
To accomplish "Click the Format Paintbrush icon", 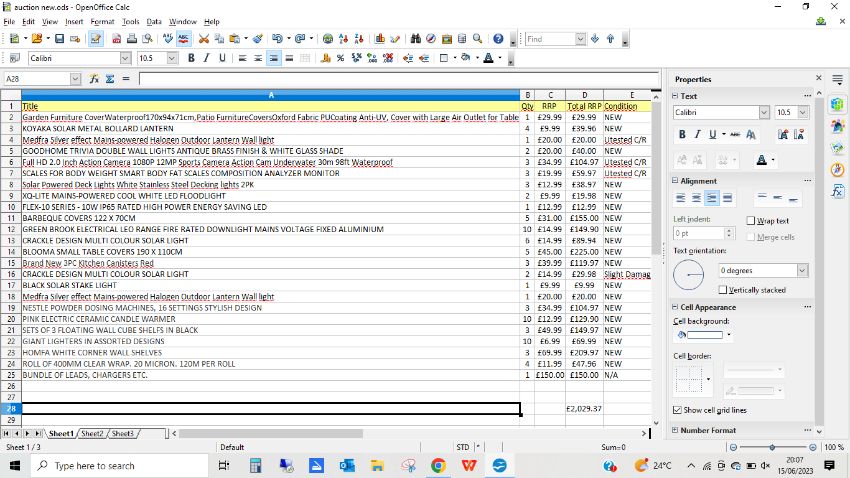I will click(x=258, y=39).
